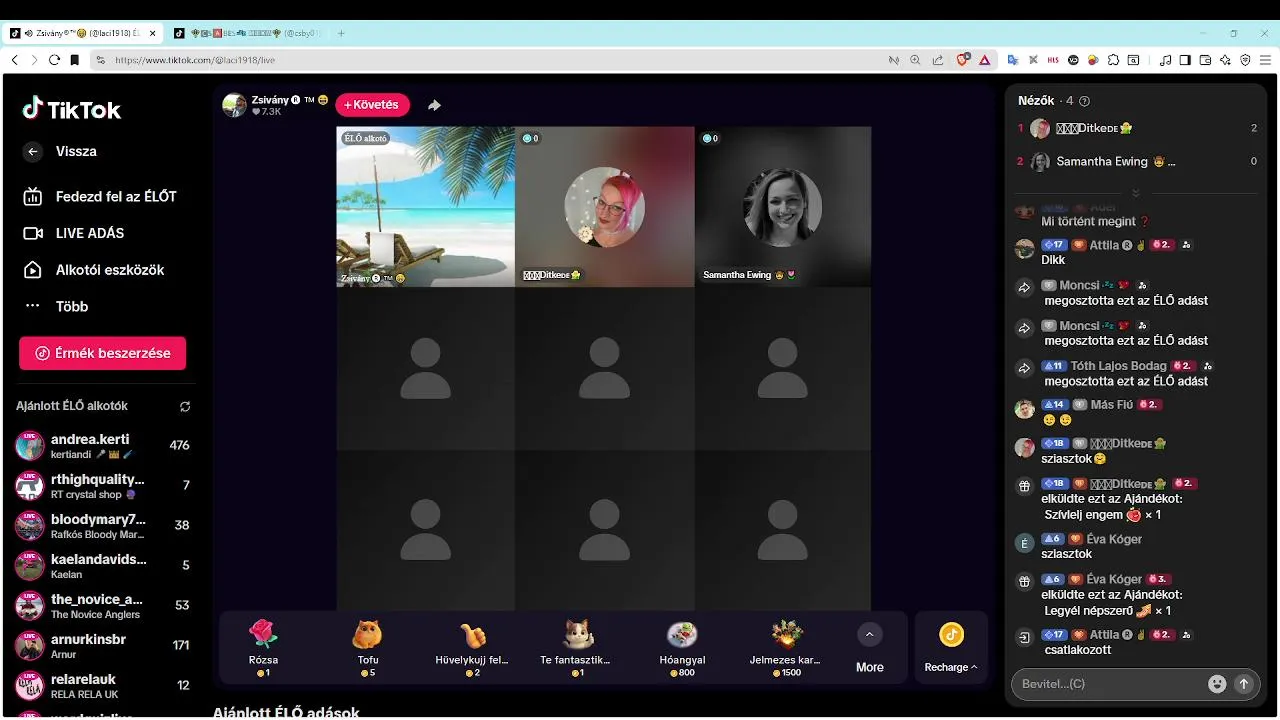Viewport: 1280px width, 720px height.
Task: Click Samantha Ewing guest avatar tile
Action: (x=783, y=207)
